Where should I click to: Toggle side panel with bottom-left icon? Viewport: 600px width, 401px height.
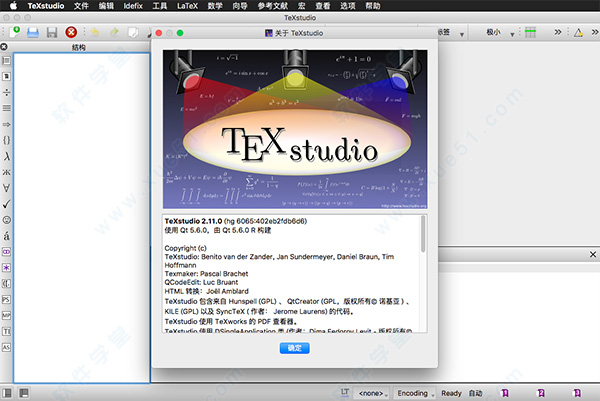point(7,393)
